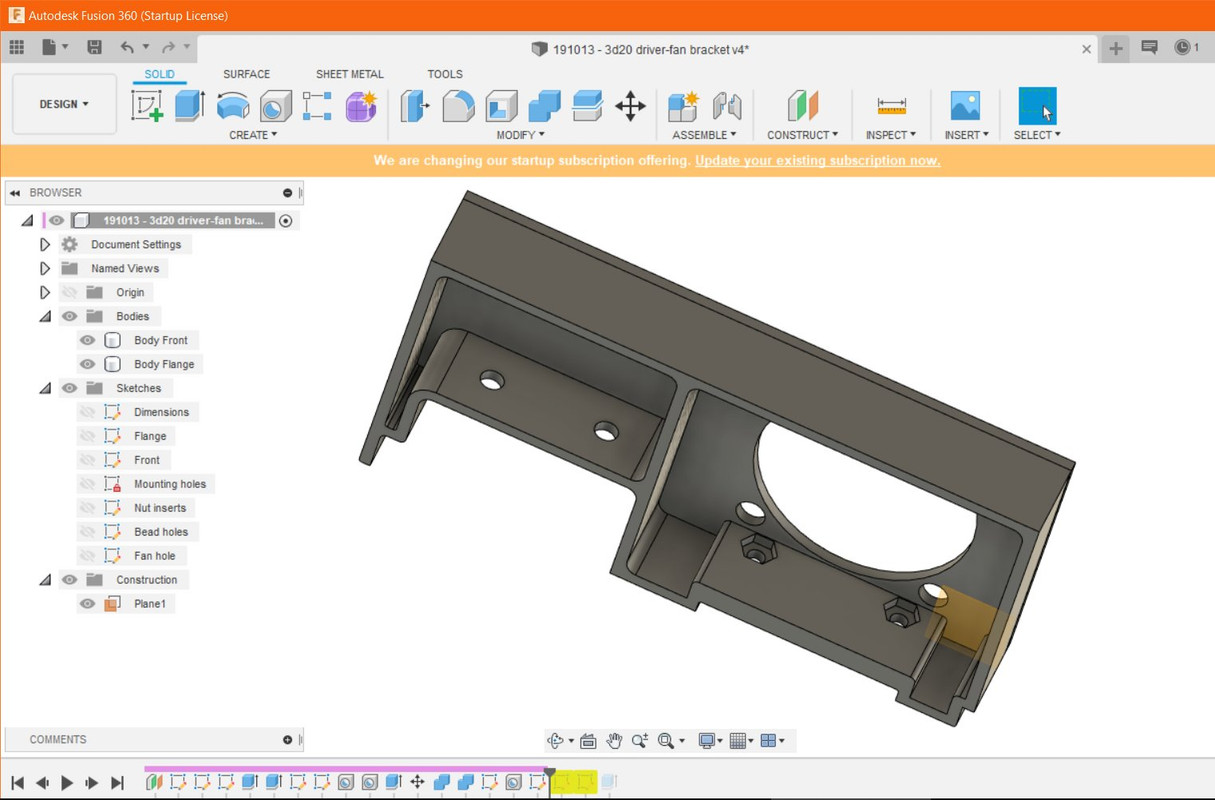Image resolution: width=1215 pixels, height=800 pixels.
Task: Select the Pan hand tool
Action: 614,741
